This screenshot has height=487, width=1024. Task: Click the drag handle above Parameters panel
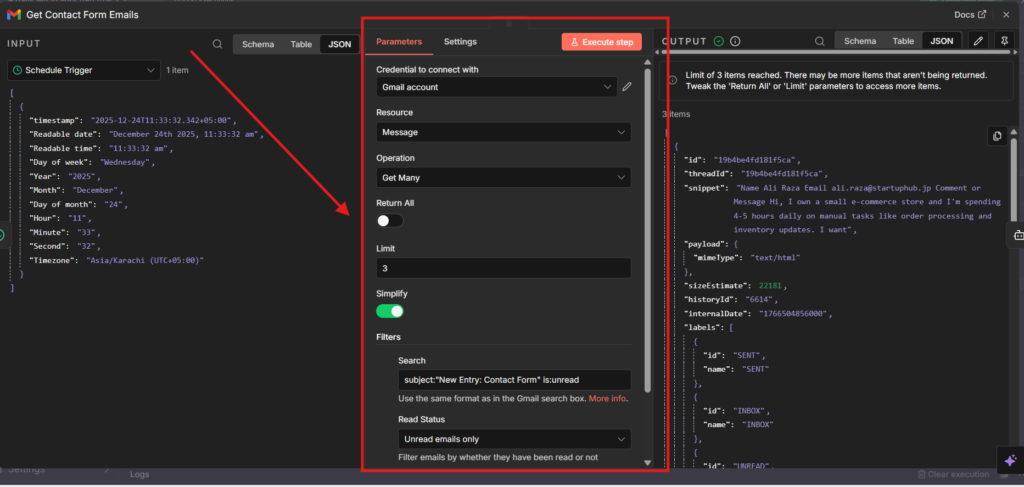click(x=509, y=23)
